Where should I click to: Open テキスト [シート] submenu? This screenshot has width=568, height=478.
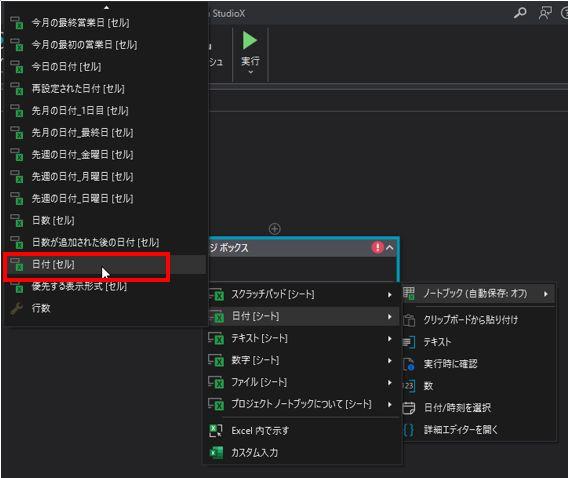(x=304, y=338)
